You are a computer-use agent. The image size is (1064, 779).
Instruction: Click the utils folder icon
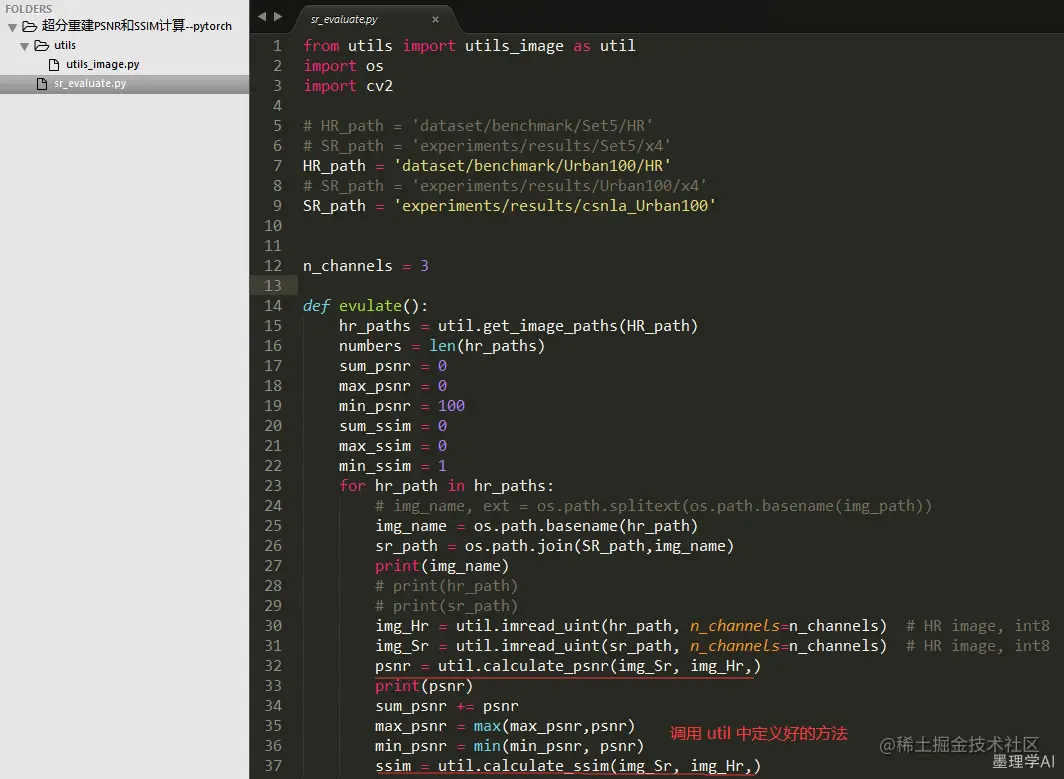(41, 45)
